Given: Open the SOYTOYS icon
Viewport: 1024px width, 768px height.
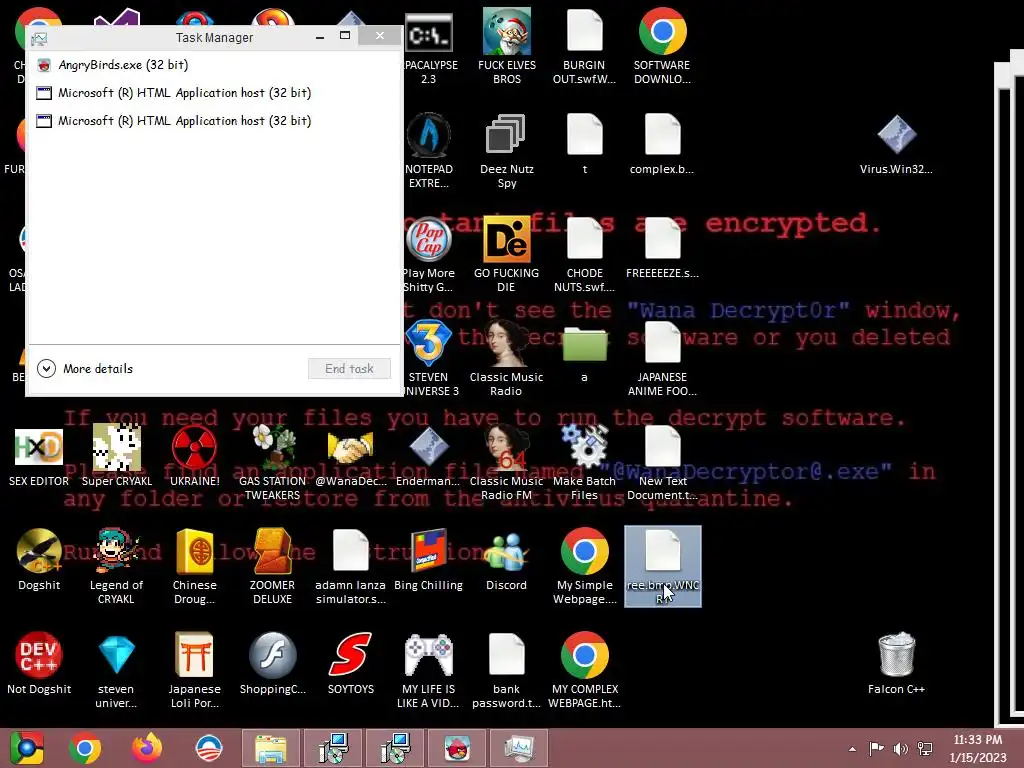Looking at the screenshot, I should coord(351,665).
